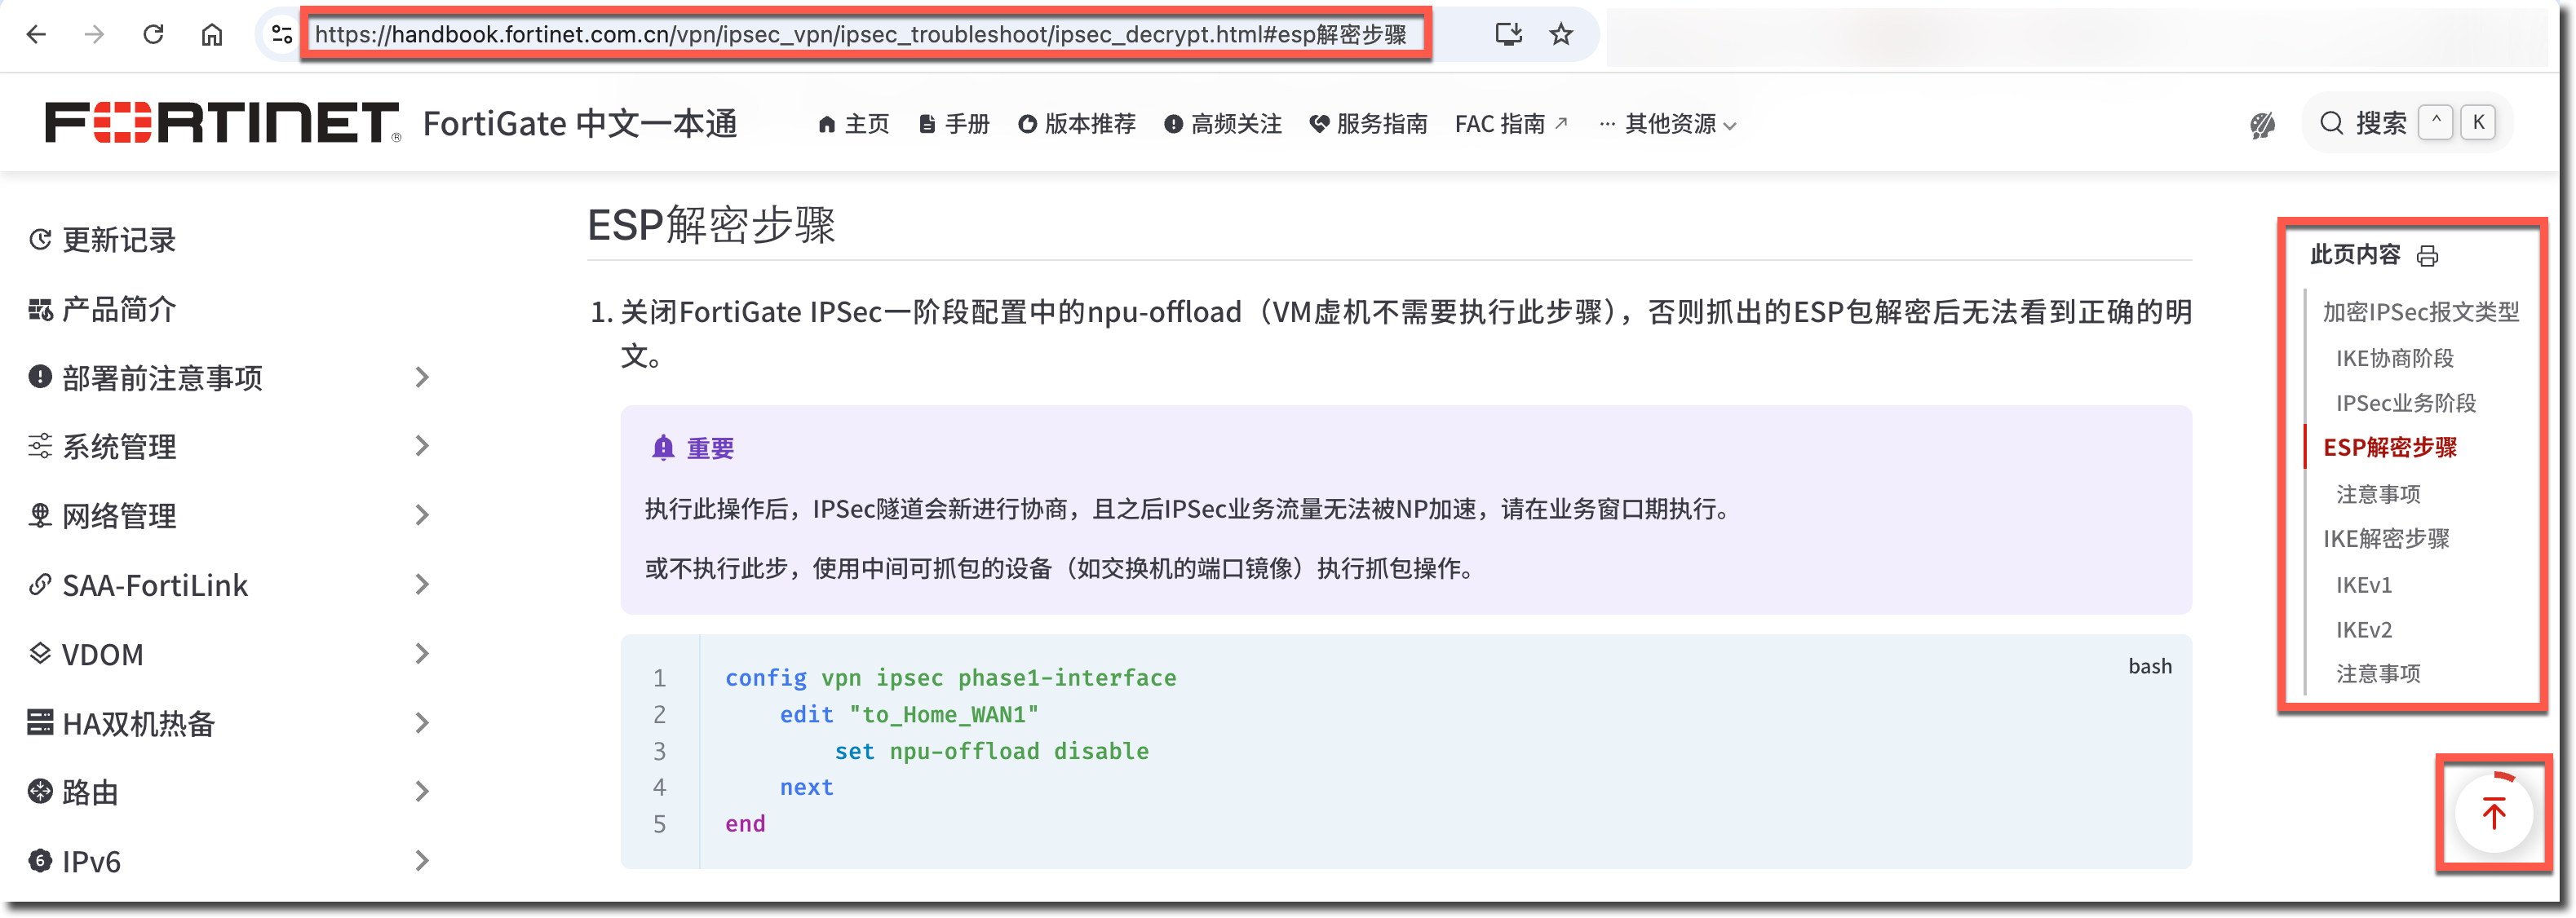2576x918 pixels.
Task: Click the print icon beside 此页内容
Action: coord(2427,257)
